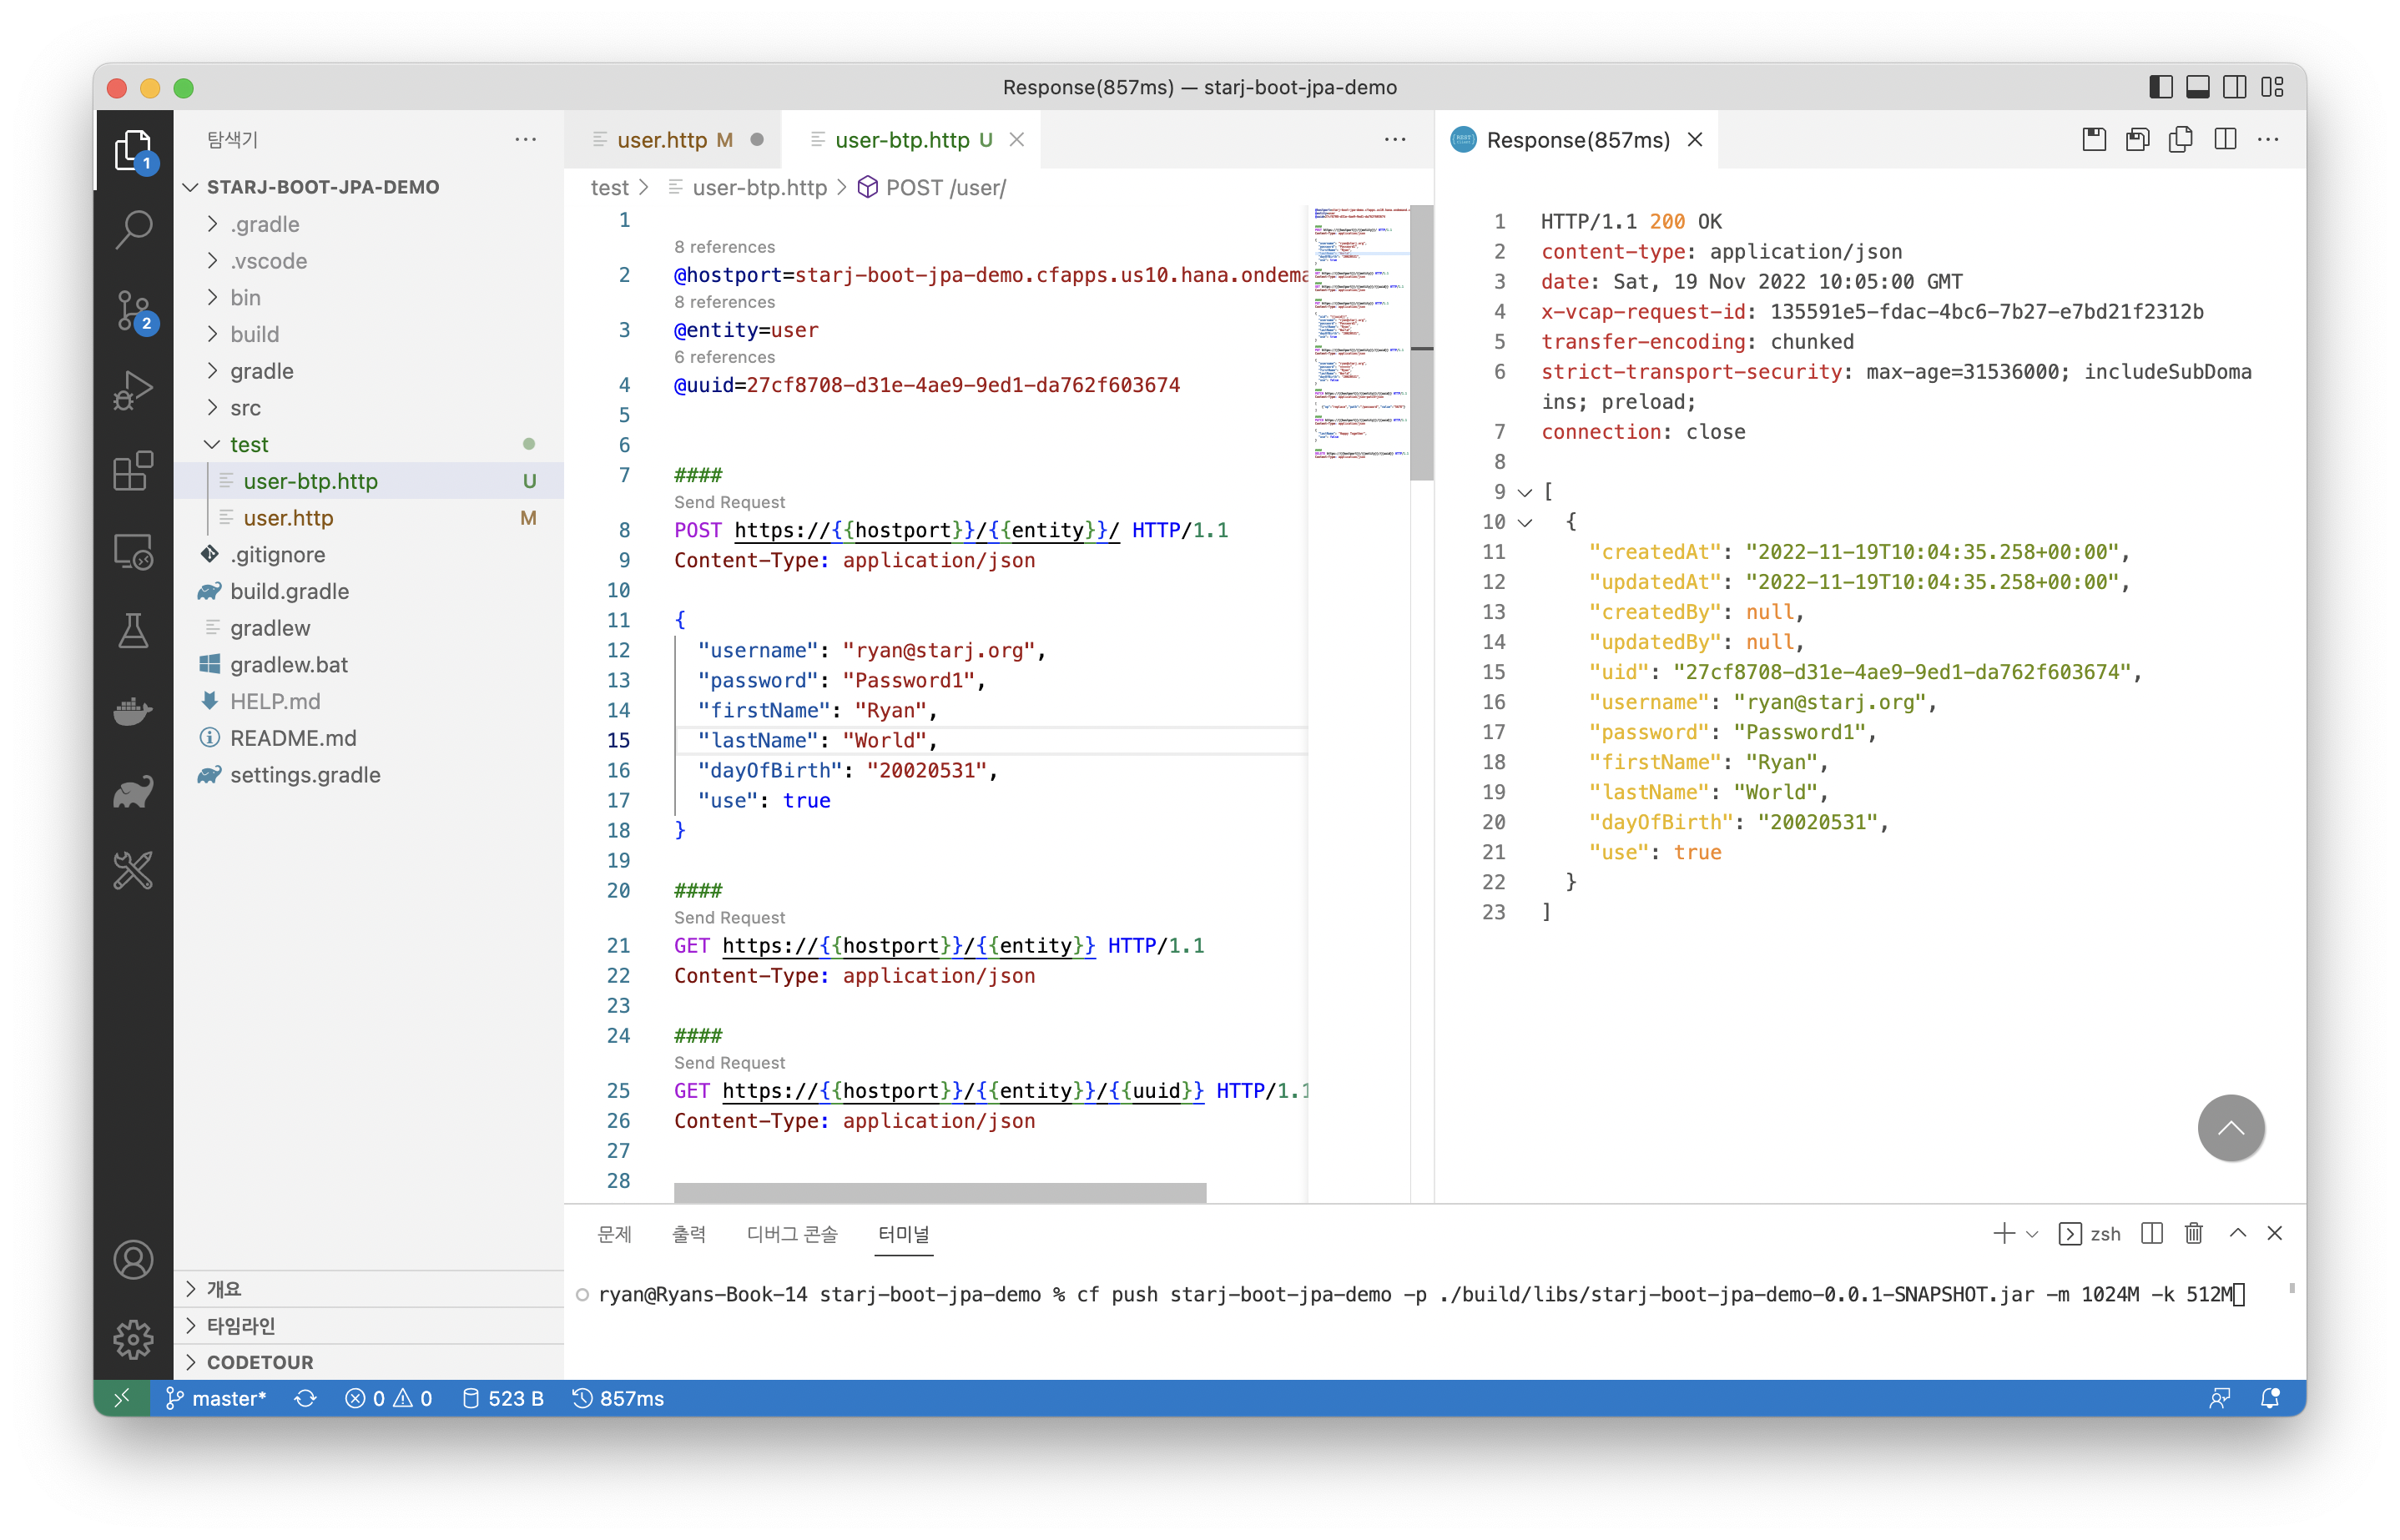Image resolution: width=2400 pixels, height=1540 pixels.
Task: Click the master branch in status bar
Action: 217,1398
